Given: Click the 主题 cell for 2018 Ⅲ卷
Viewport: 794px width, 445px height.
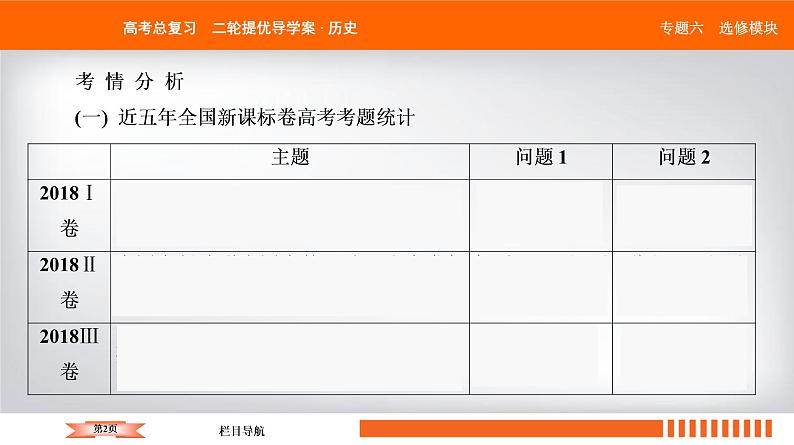Looking at the screenshot, I should pyautogui.click(x=290, y=357).
